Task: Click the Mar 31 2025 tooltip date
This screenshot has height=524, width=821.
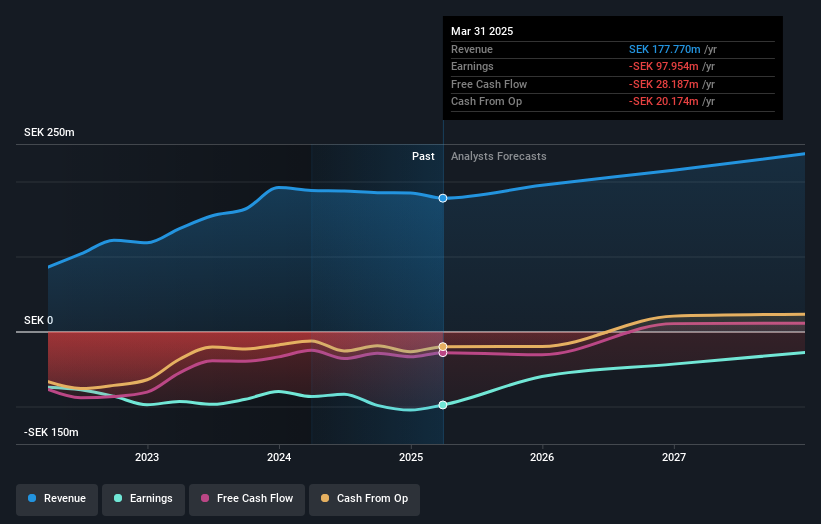Action: coord(482,31)
